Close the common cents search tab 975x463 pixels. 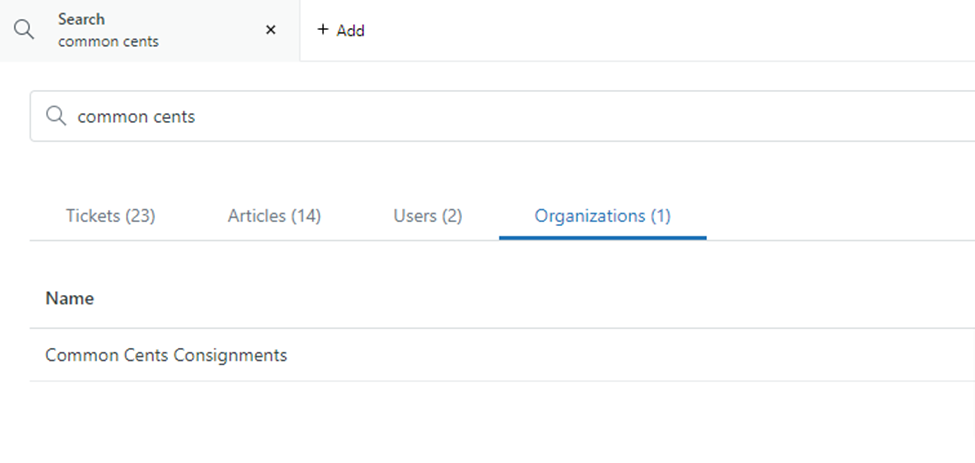tap(270, 30)
